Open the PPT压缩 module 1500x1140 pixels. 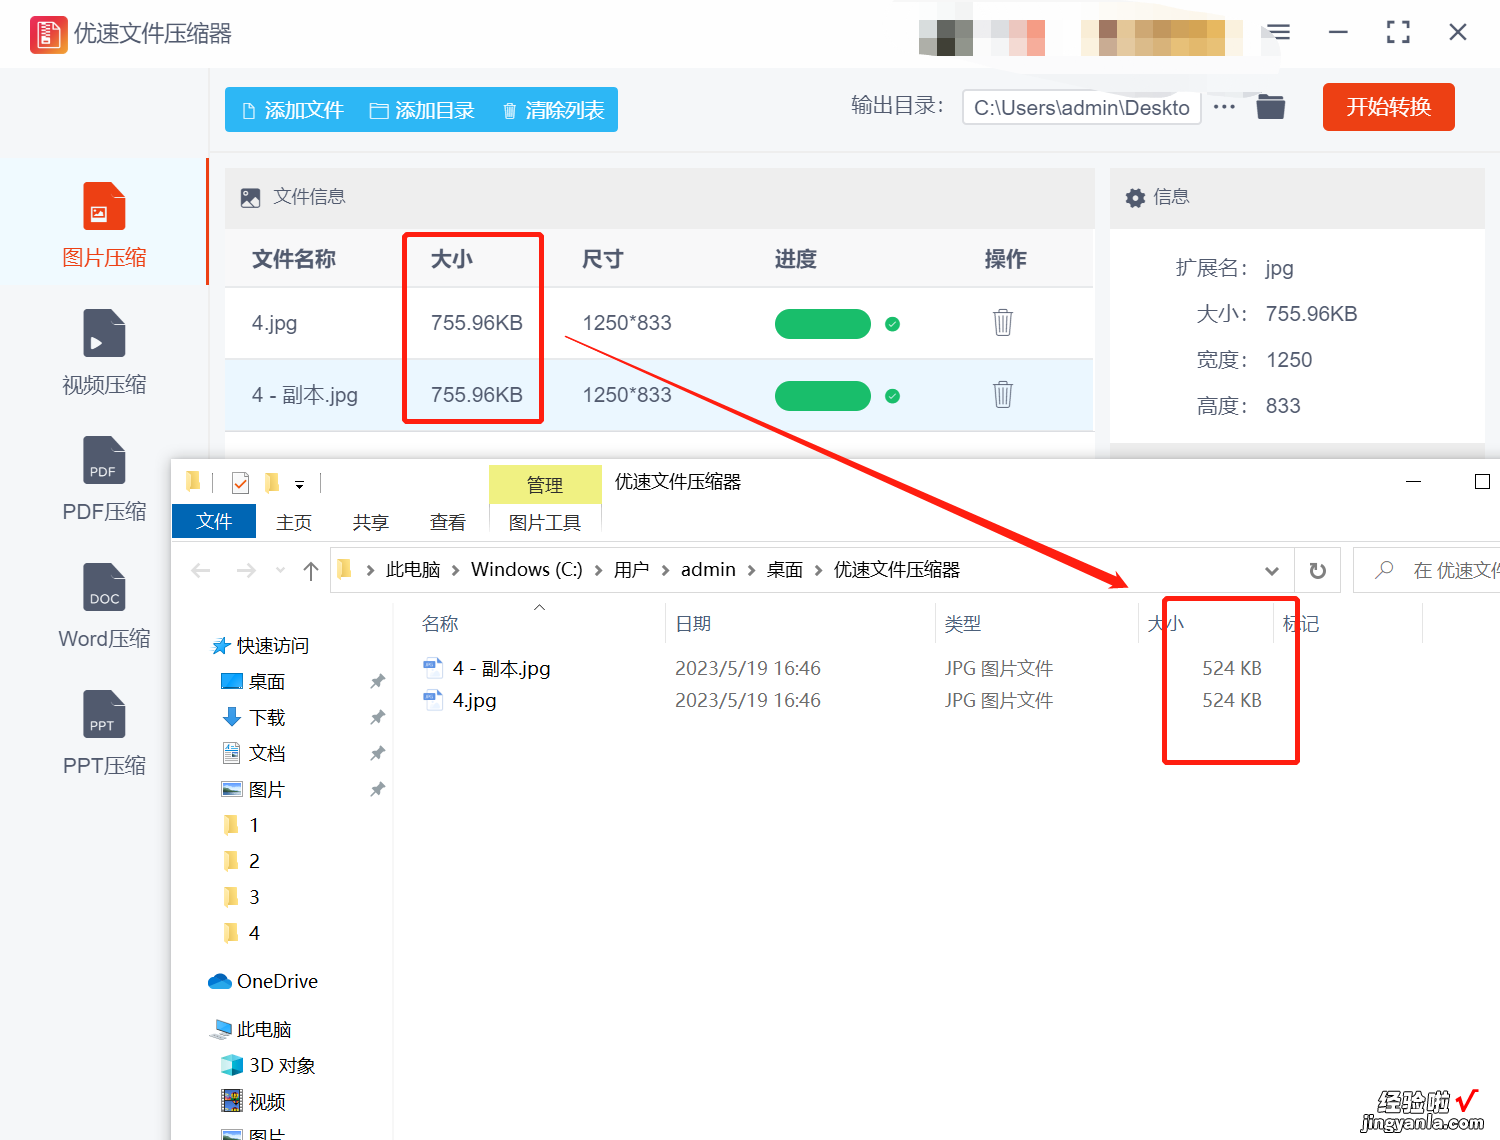coord(104,734)
